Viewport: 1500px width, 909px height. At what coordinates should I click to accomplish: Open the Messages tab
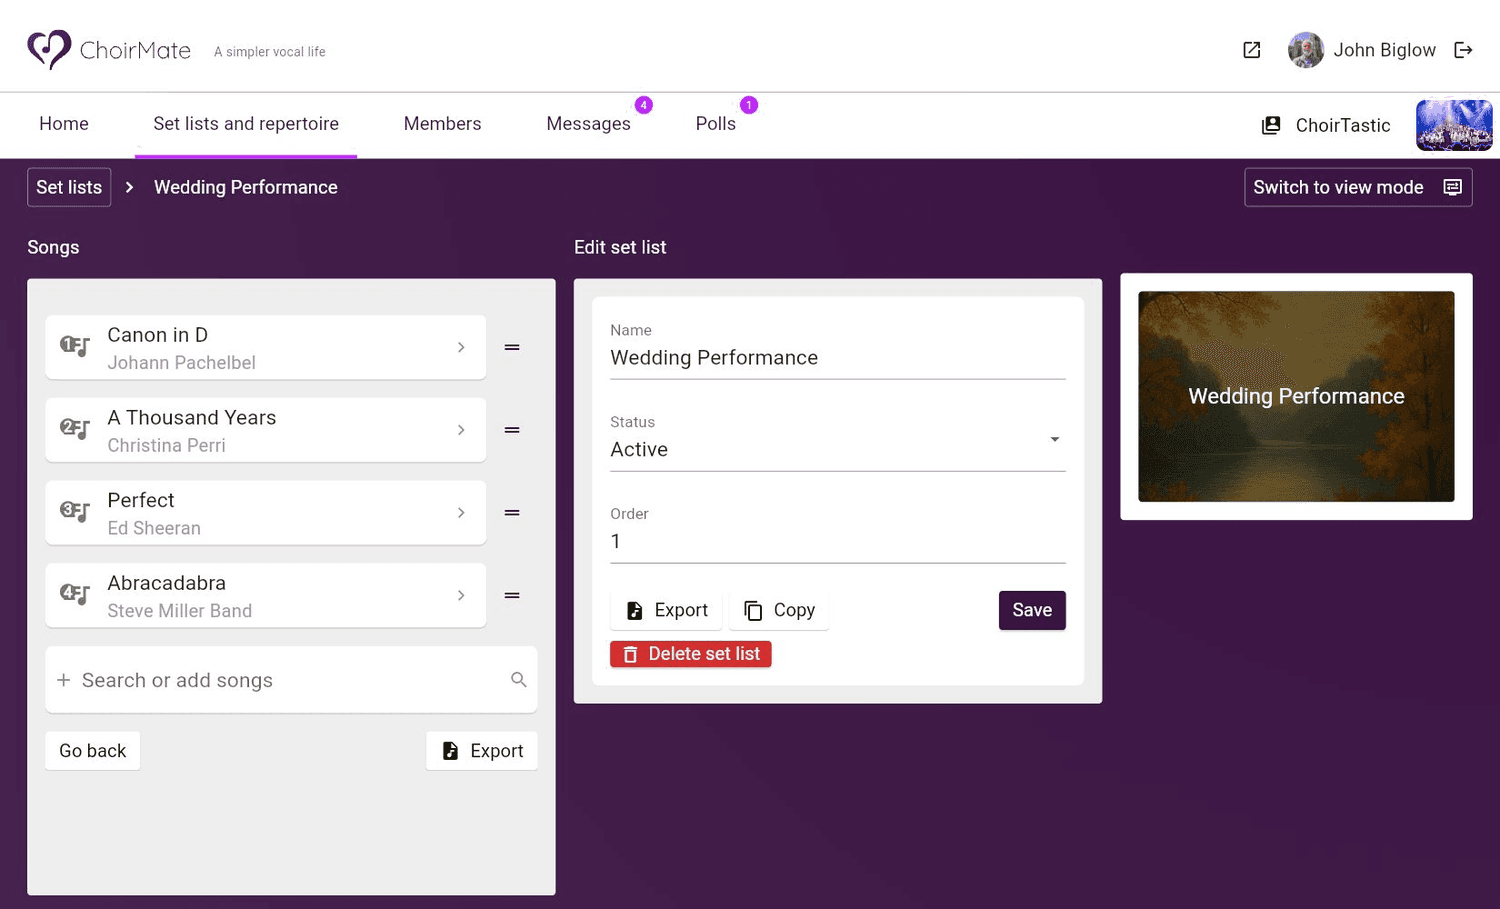588,124
